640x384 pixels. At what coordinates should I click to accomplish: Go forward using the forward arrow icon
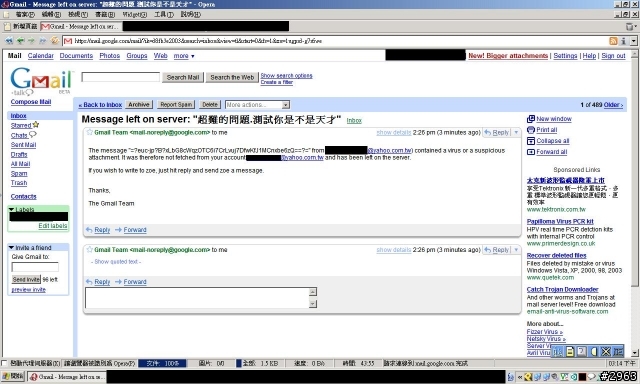pyautogui.click(x=31, y=41)
